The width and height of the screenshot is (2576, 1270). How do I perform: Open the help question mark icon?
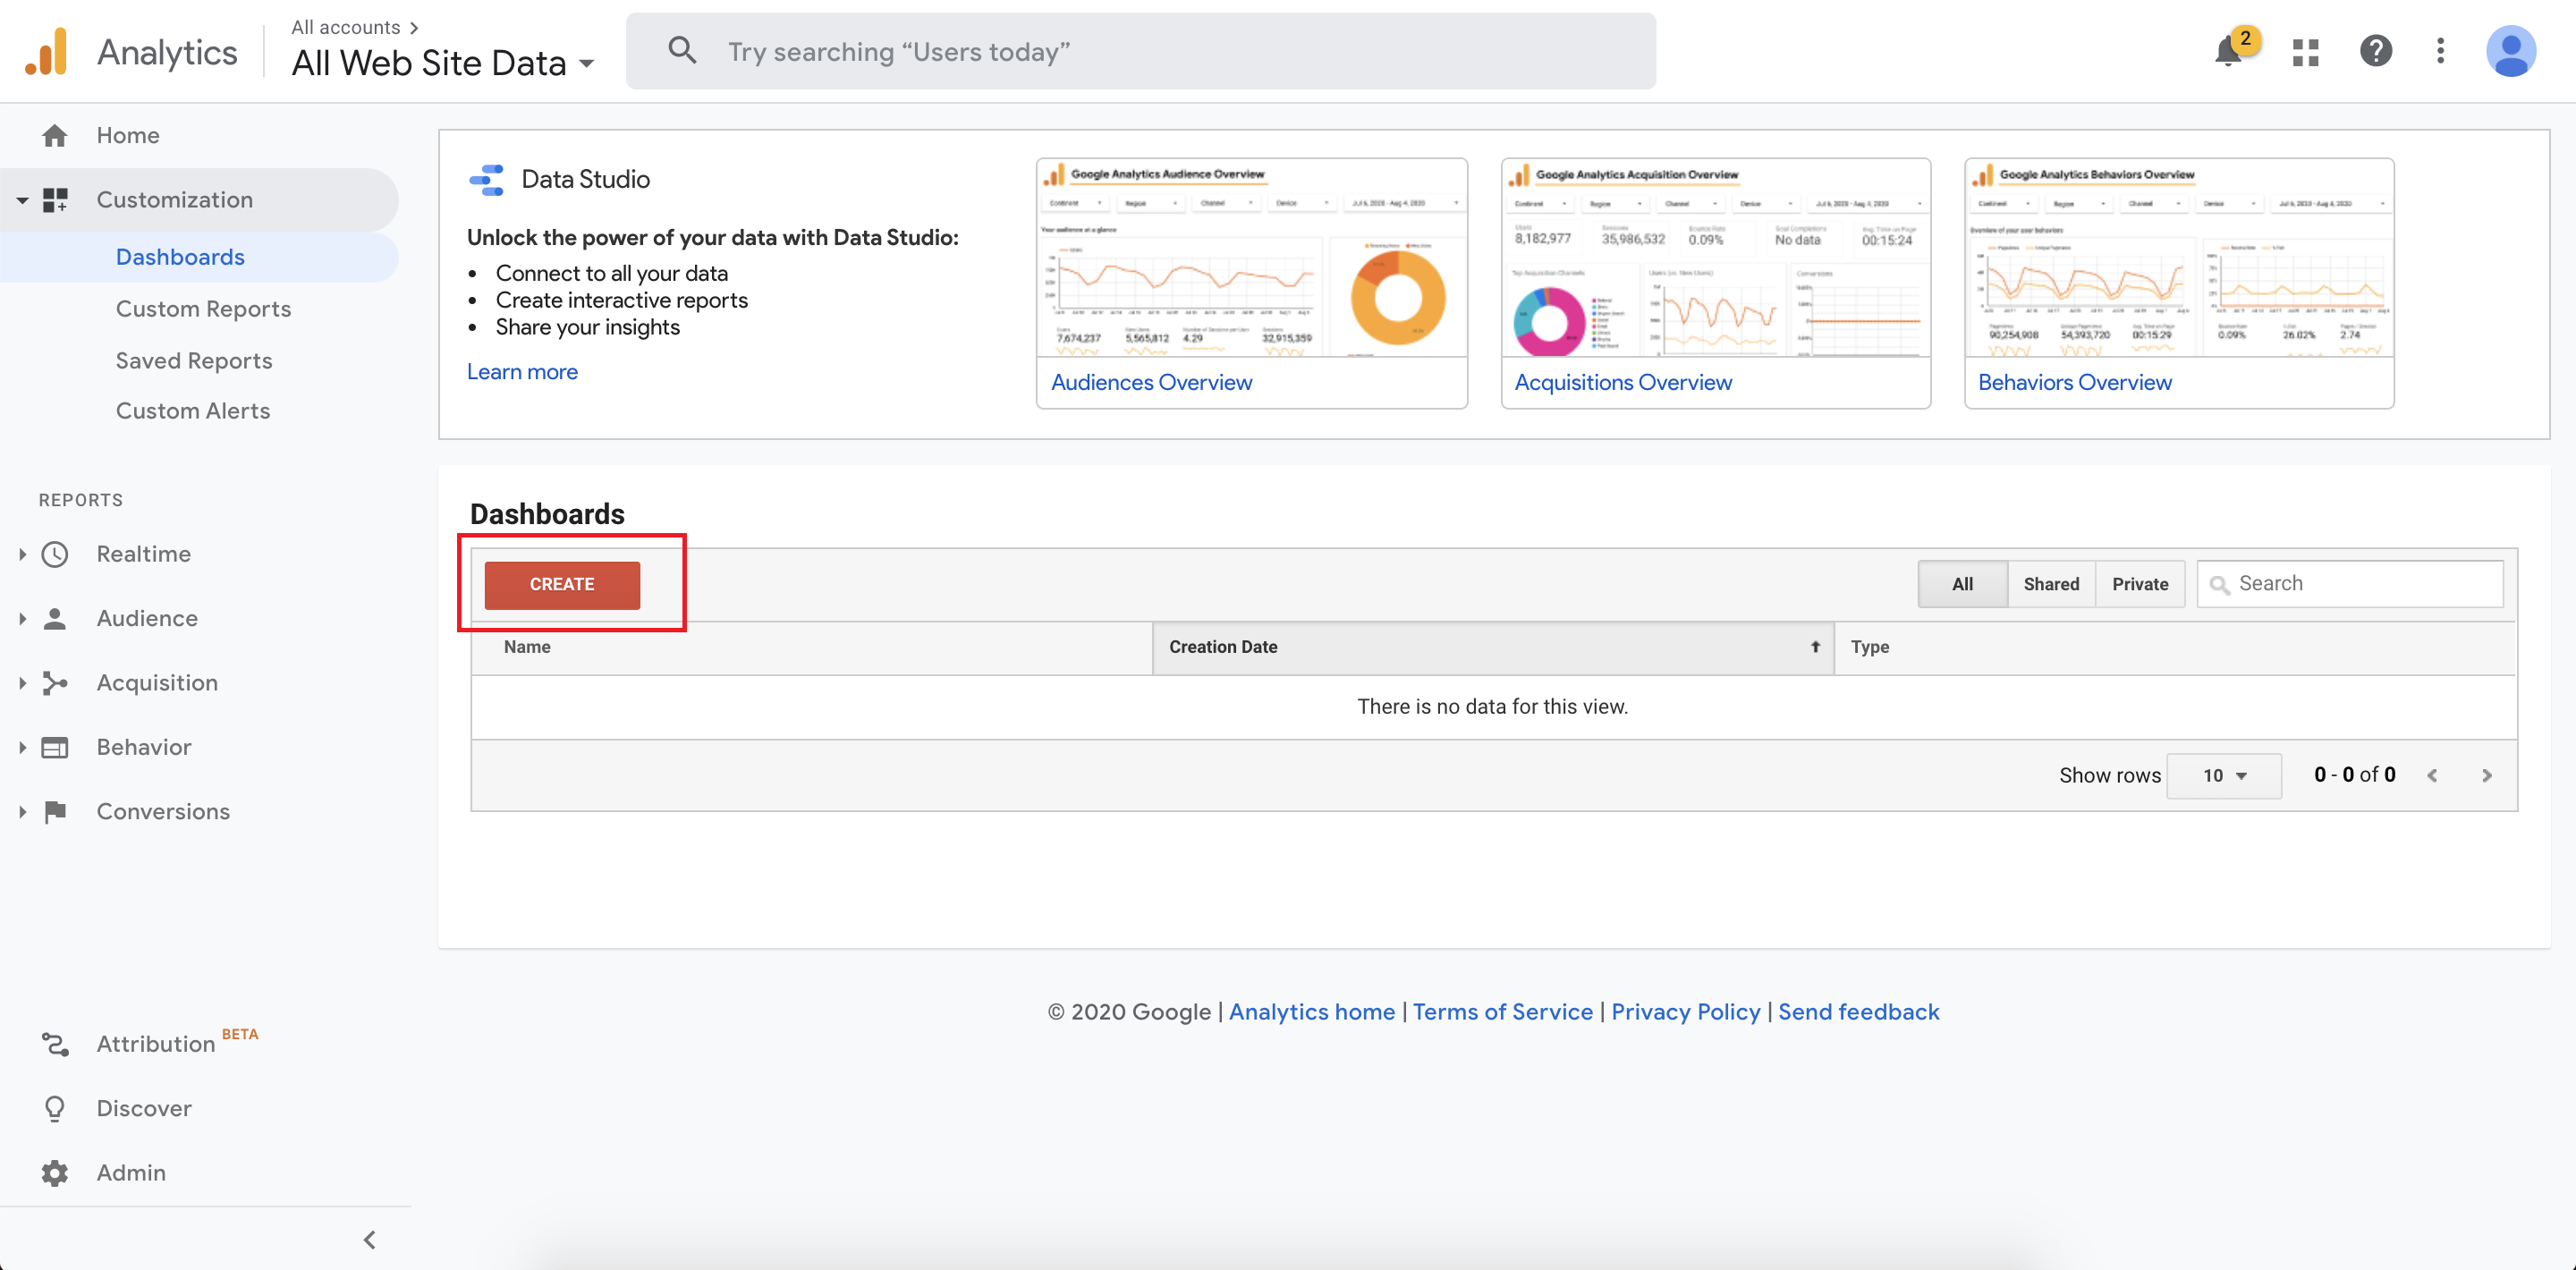2376,51
